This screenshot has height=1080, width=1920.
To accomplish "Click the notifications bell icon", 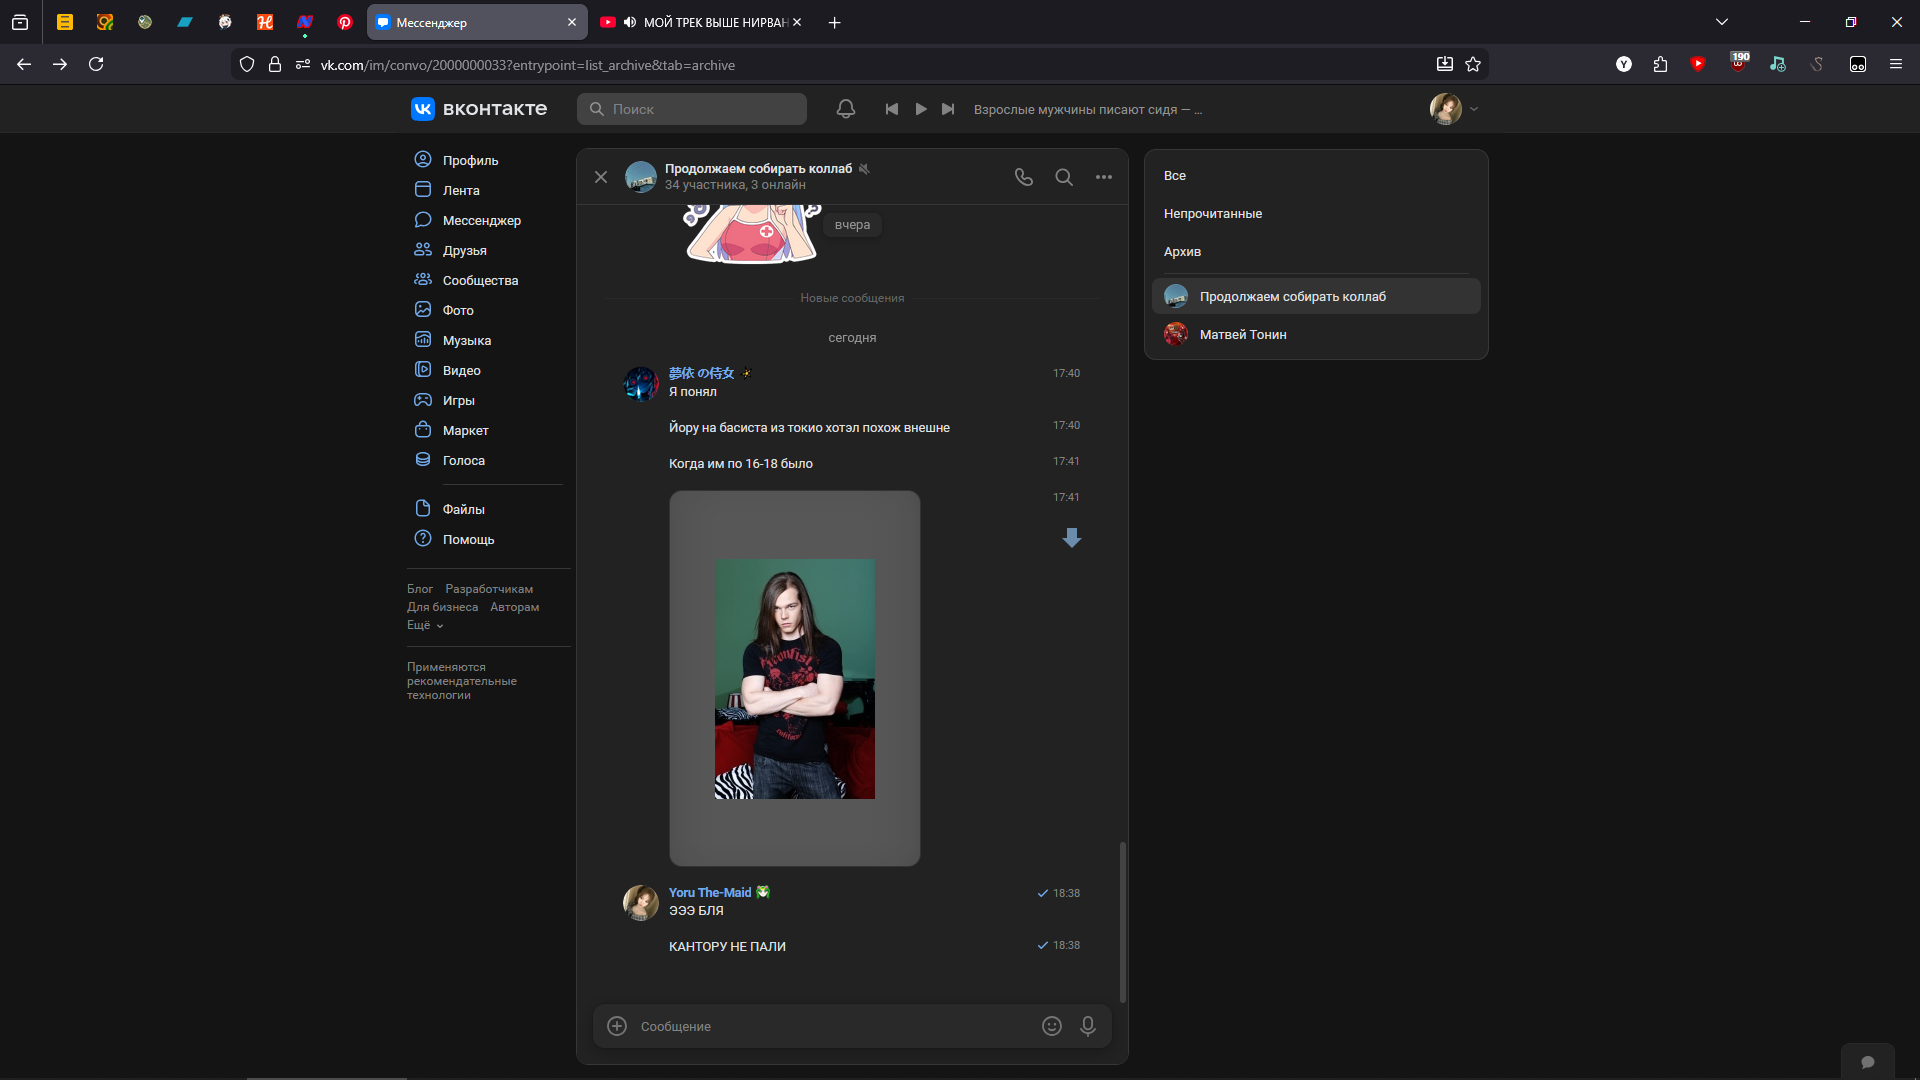I will pos(846,109).
